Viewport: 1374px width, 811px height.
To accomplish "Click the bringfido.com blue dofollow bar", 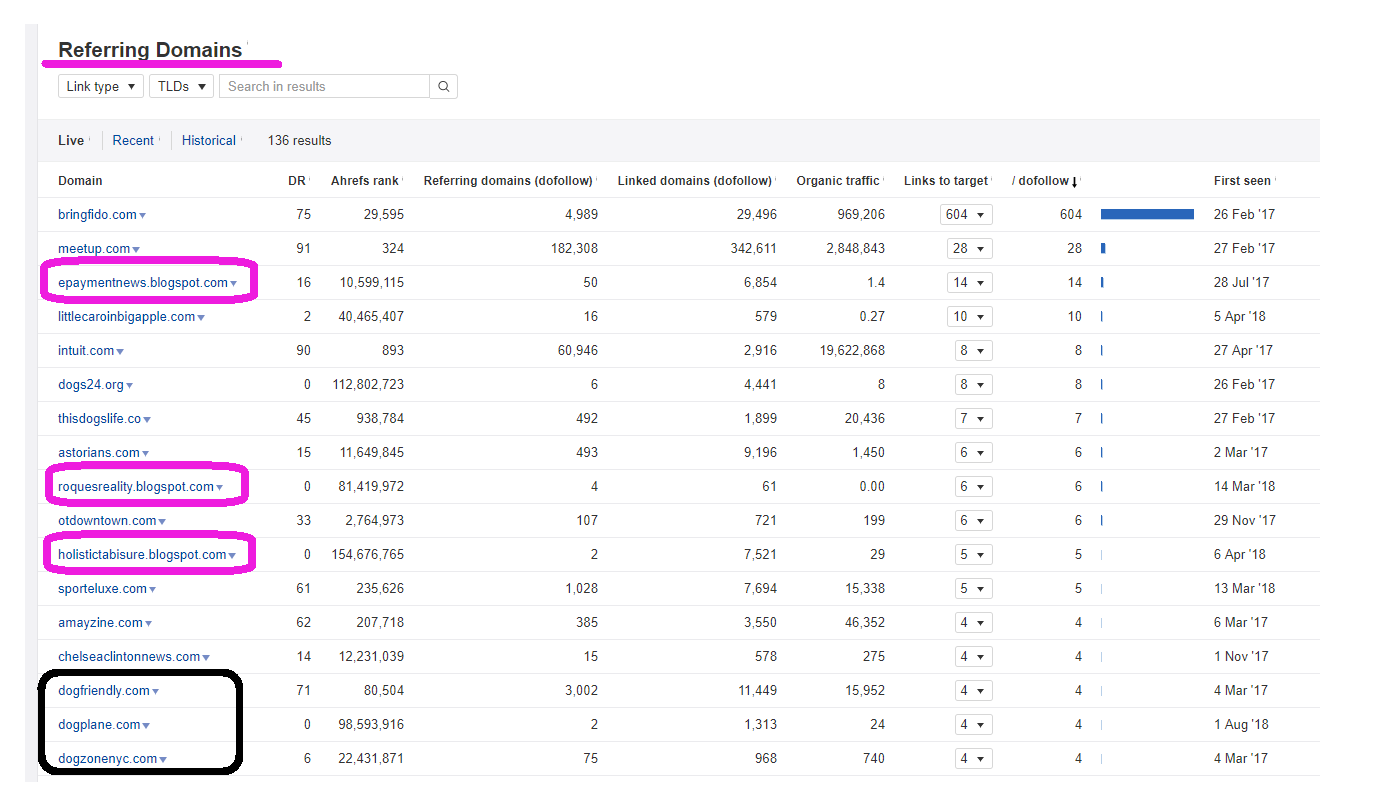I will [x=1147, y=214].
